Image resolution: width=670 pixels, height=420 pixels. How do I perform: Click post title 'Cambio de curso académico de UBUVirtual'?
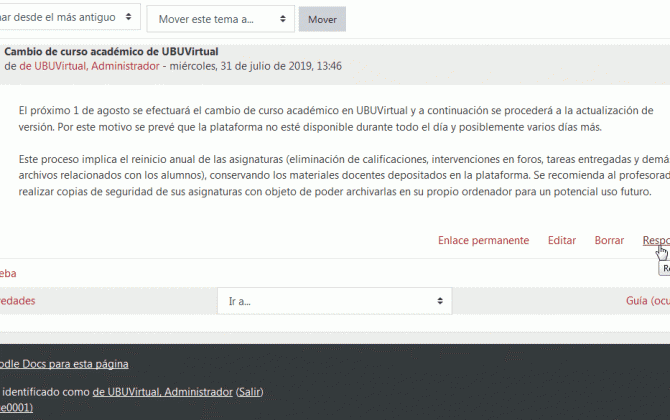tap(111, 51)
